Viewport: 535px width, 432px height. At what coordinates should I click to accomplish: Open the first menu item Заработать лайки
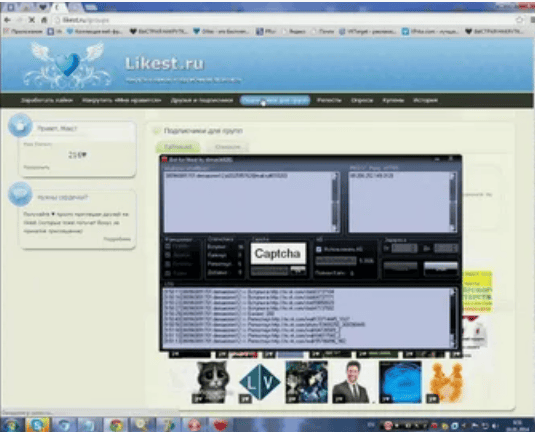[47, 100]
